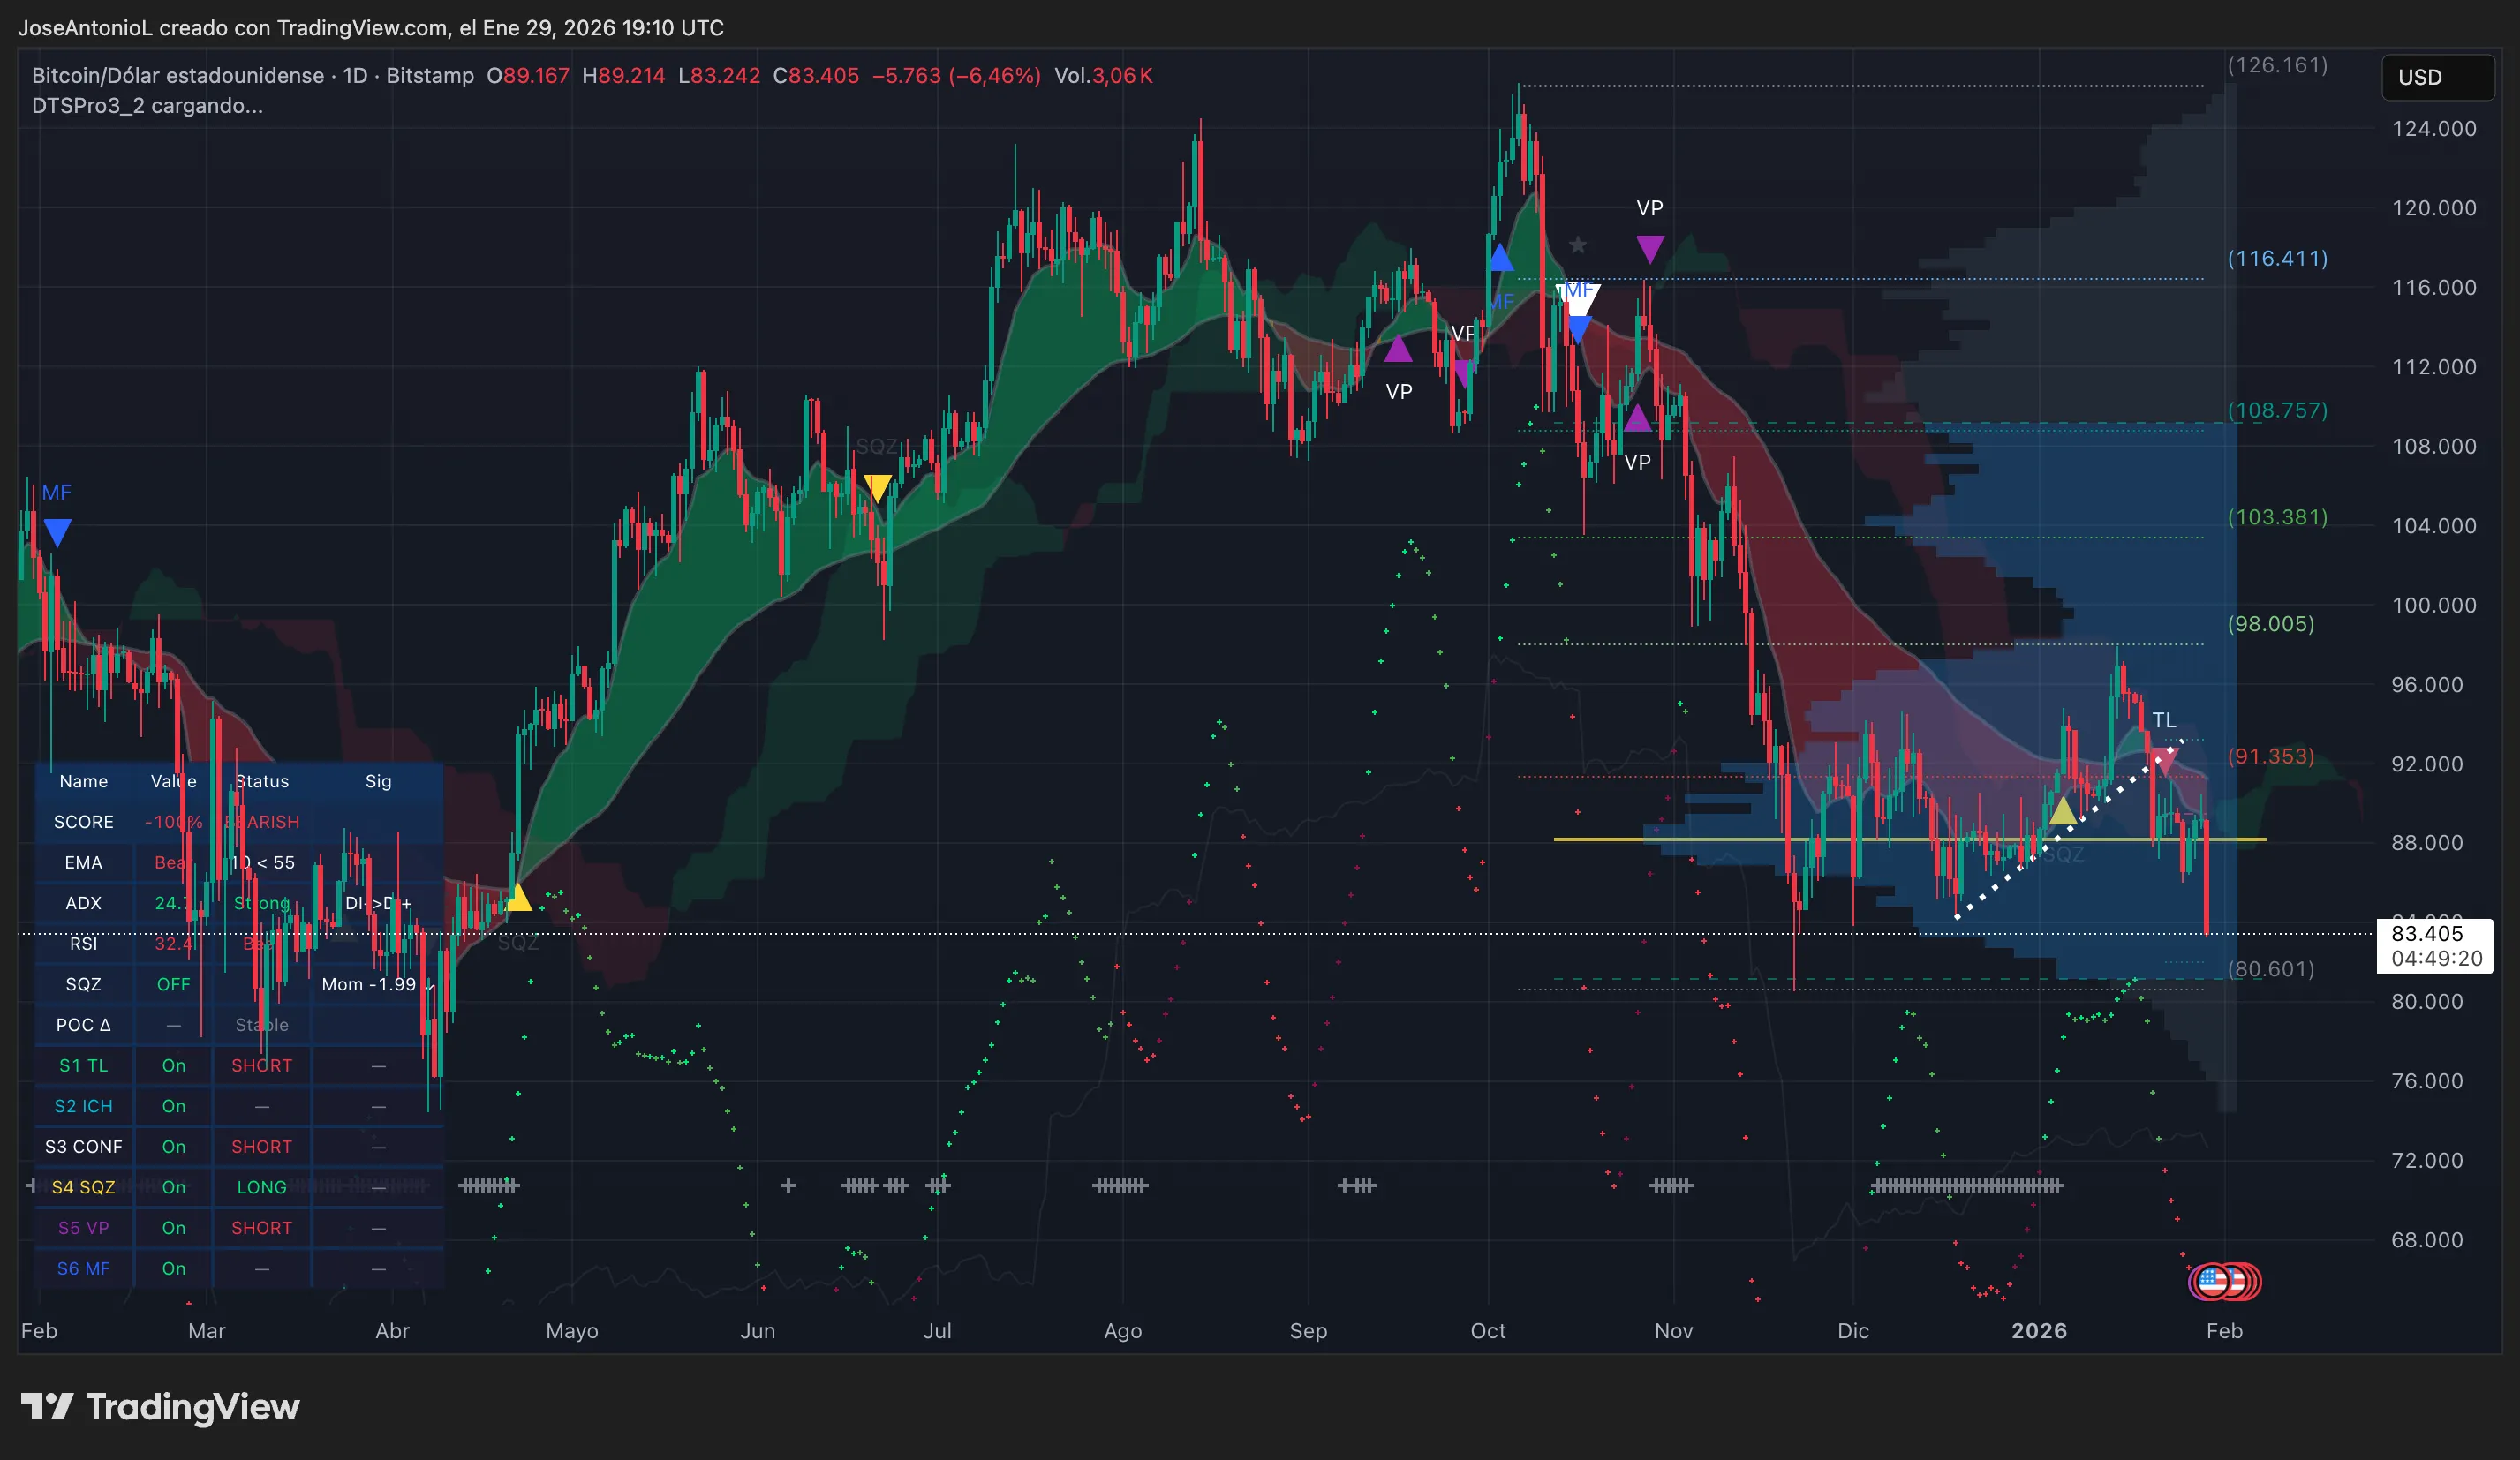This screenshot has height=1460, width=2520.
Task: Select the blue MF down-arrow marker near February
Action: pyautogui.click(x=57, y=531)
